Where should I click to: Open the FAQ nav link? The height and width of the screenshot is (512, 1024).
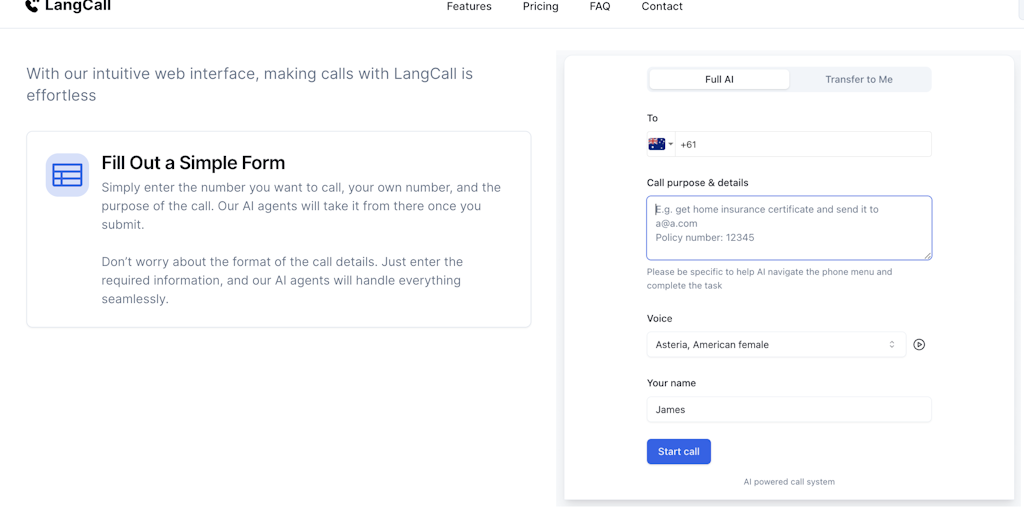(600, 7)
